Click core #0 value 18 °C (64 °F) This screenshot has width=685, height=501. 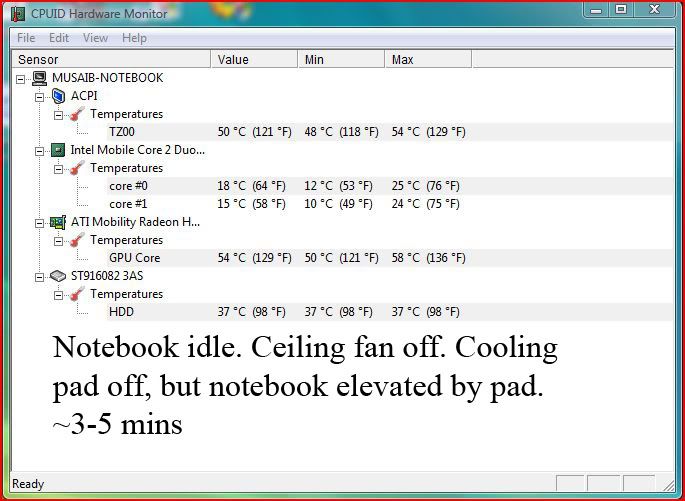coord(252,186)
